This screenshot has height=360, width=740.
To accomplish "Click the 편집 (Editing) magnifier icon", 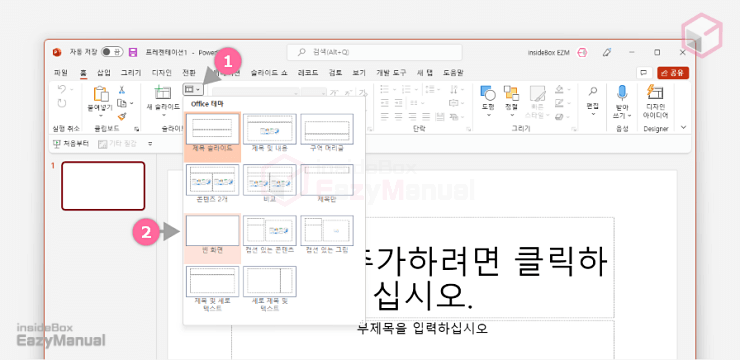I will [593, 91].
